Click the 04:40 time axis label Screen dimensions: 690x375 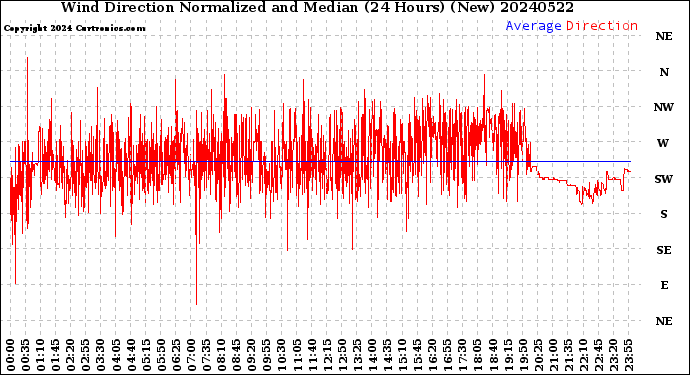click(131, 355)
